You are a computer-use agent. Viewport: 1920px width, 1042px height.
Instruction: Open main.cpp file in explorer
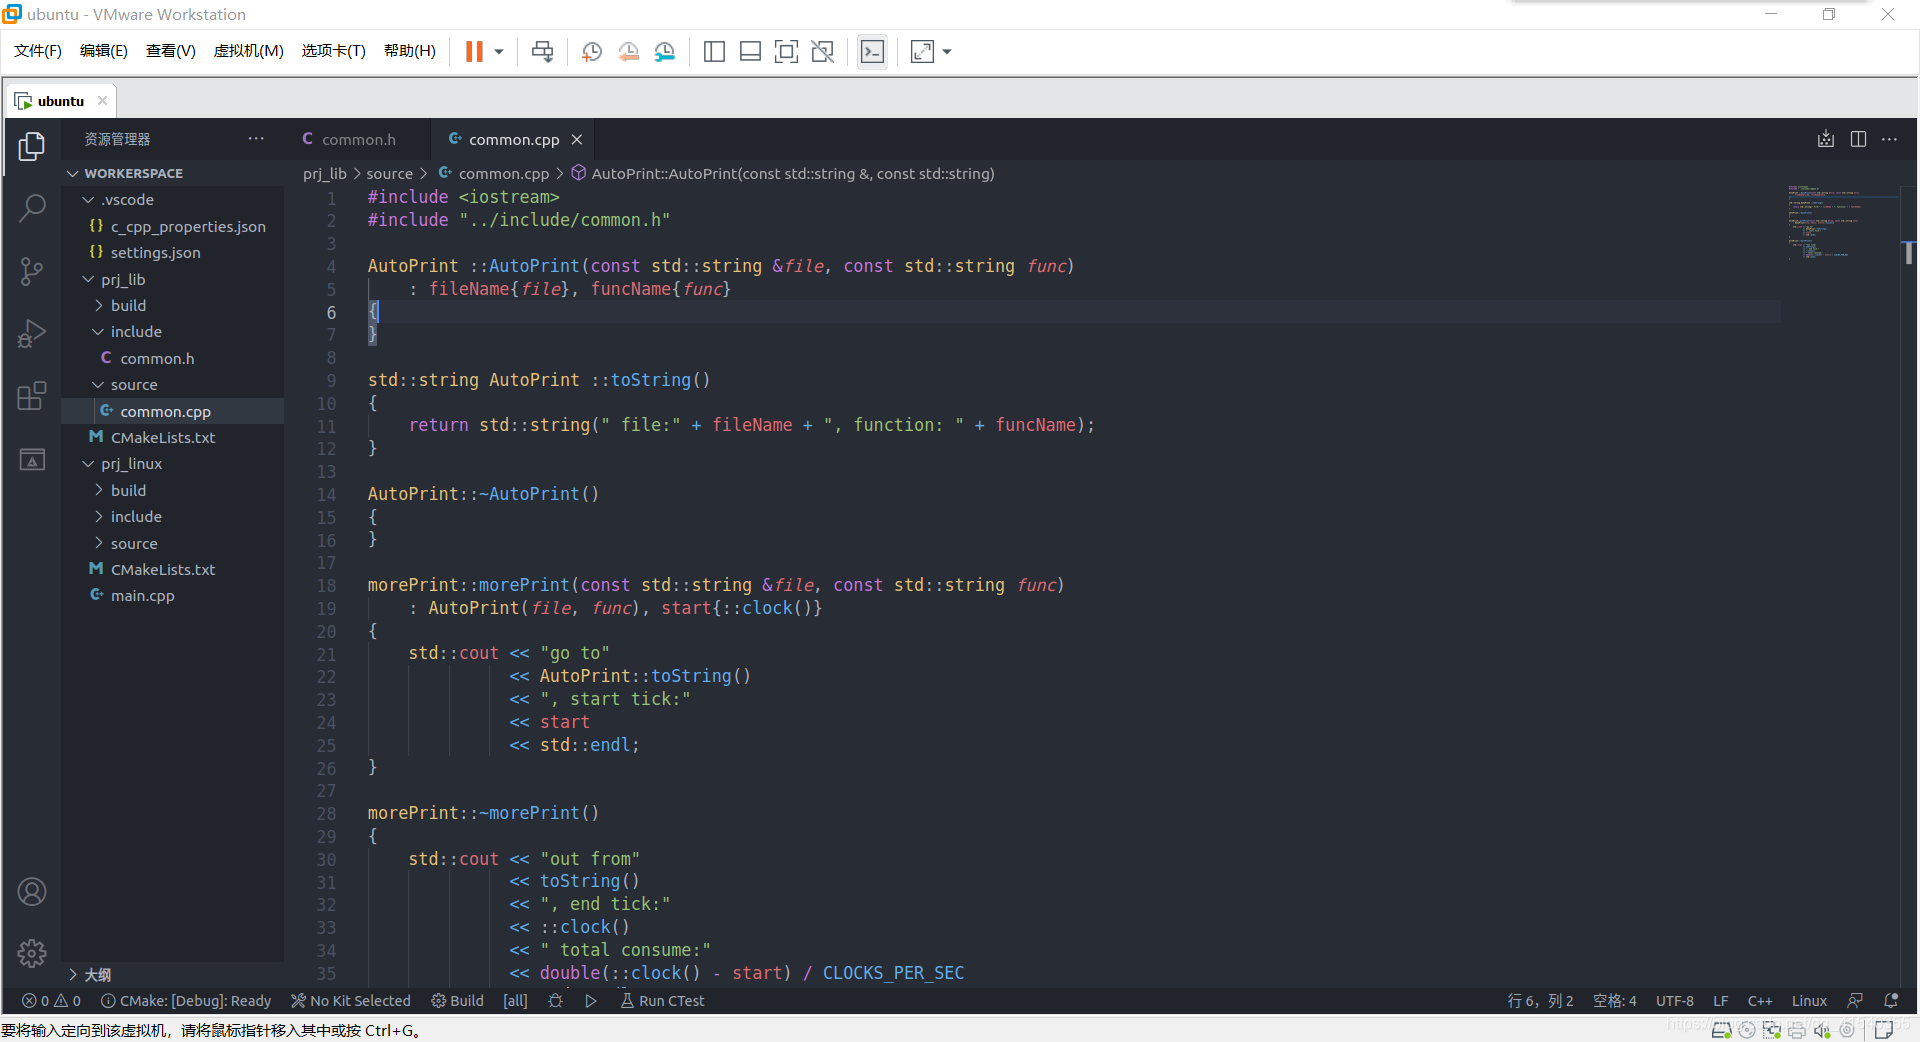pyautogui.click(x=172, y=596)
